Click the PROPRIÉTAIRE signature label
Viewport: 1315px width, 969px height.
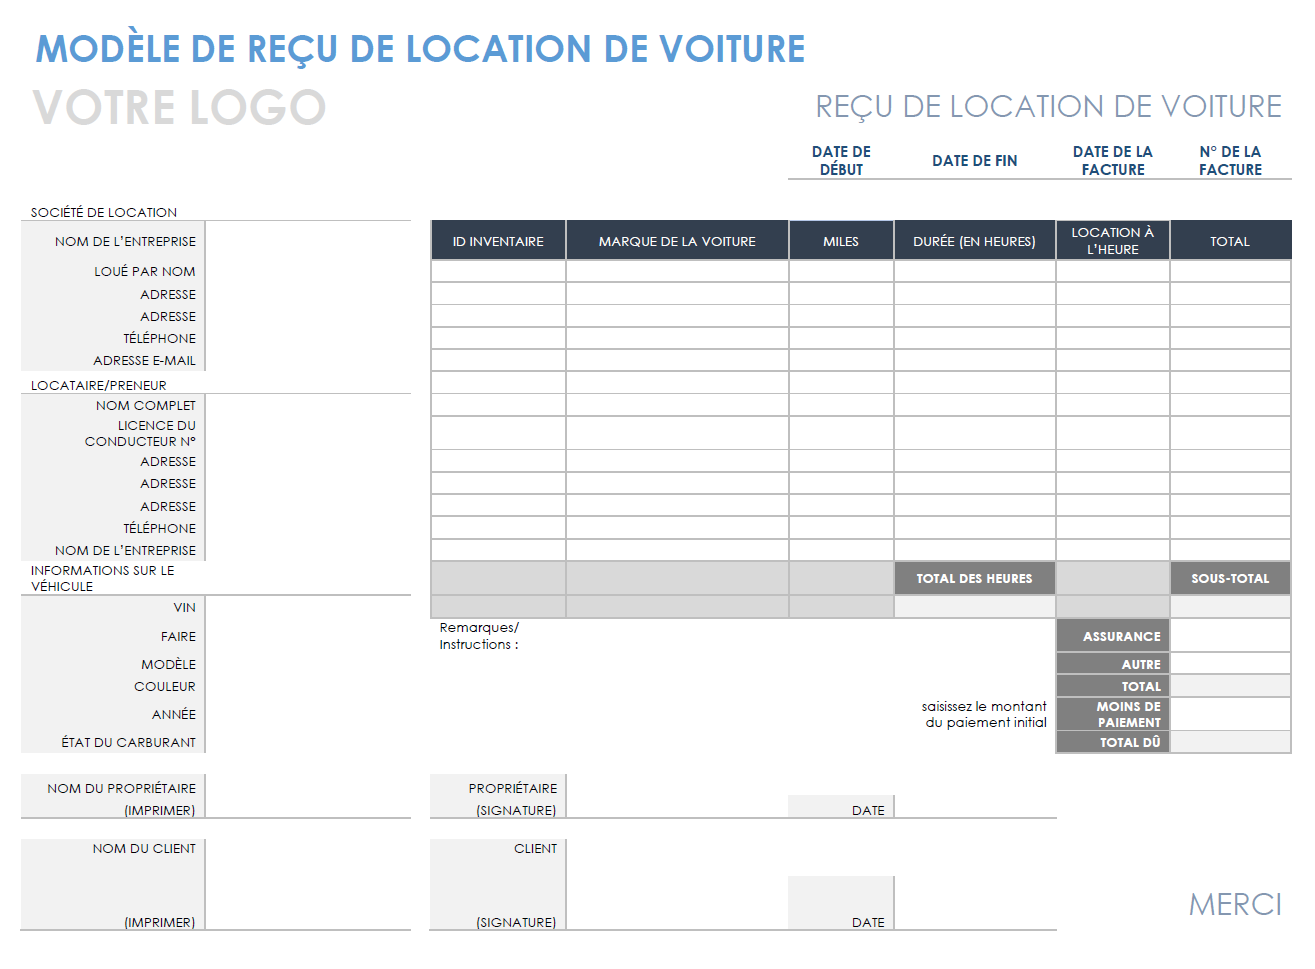tap(513, 788)
